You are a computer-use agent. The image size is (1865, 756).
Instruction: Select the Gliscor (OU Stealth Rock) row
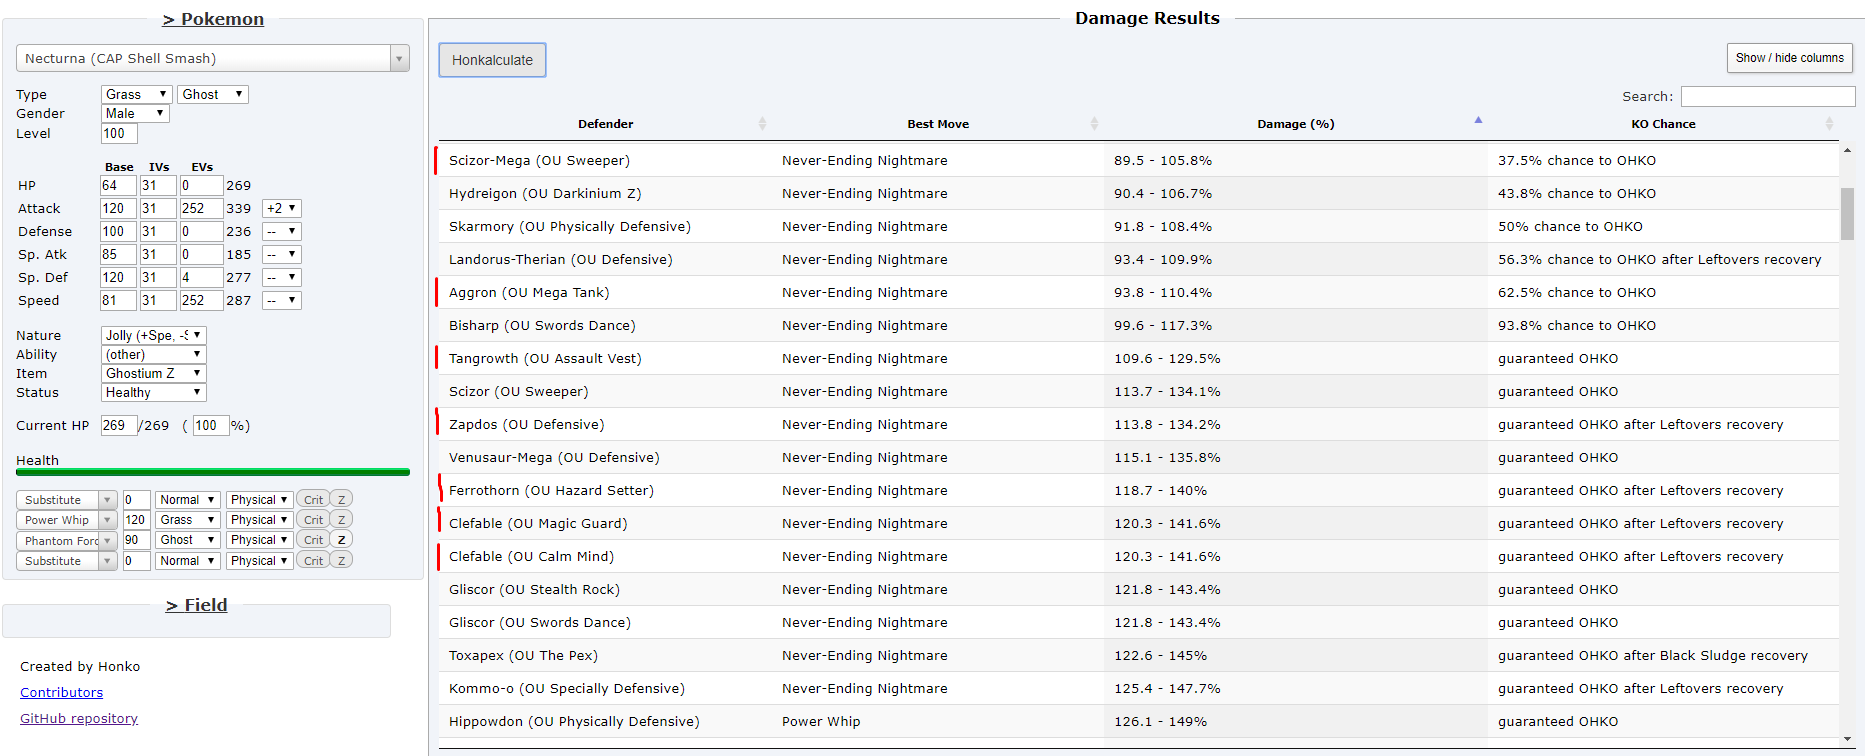(x=1138, y=589)
